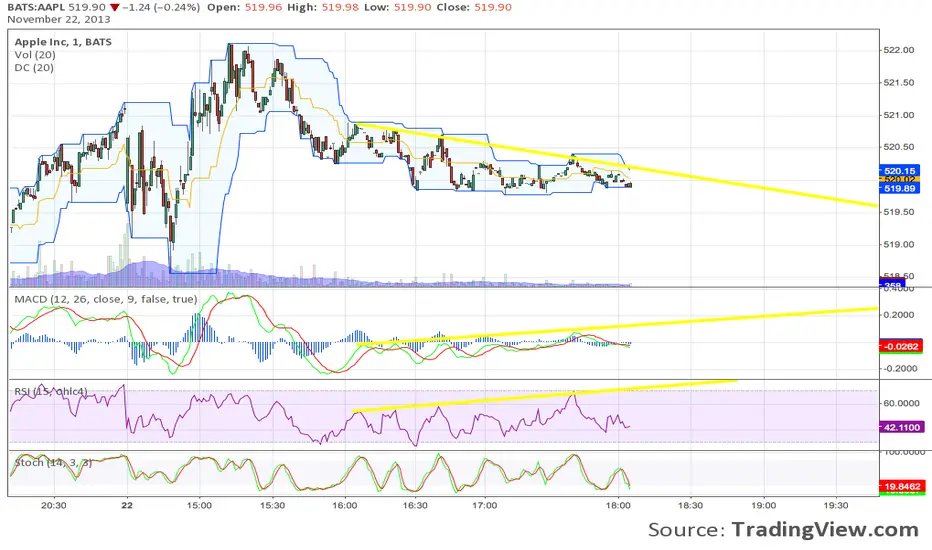Click the Close: 519.90 value in header
932x550 pixels.
pos(474,7)
